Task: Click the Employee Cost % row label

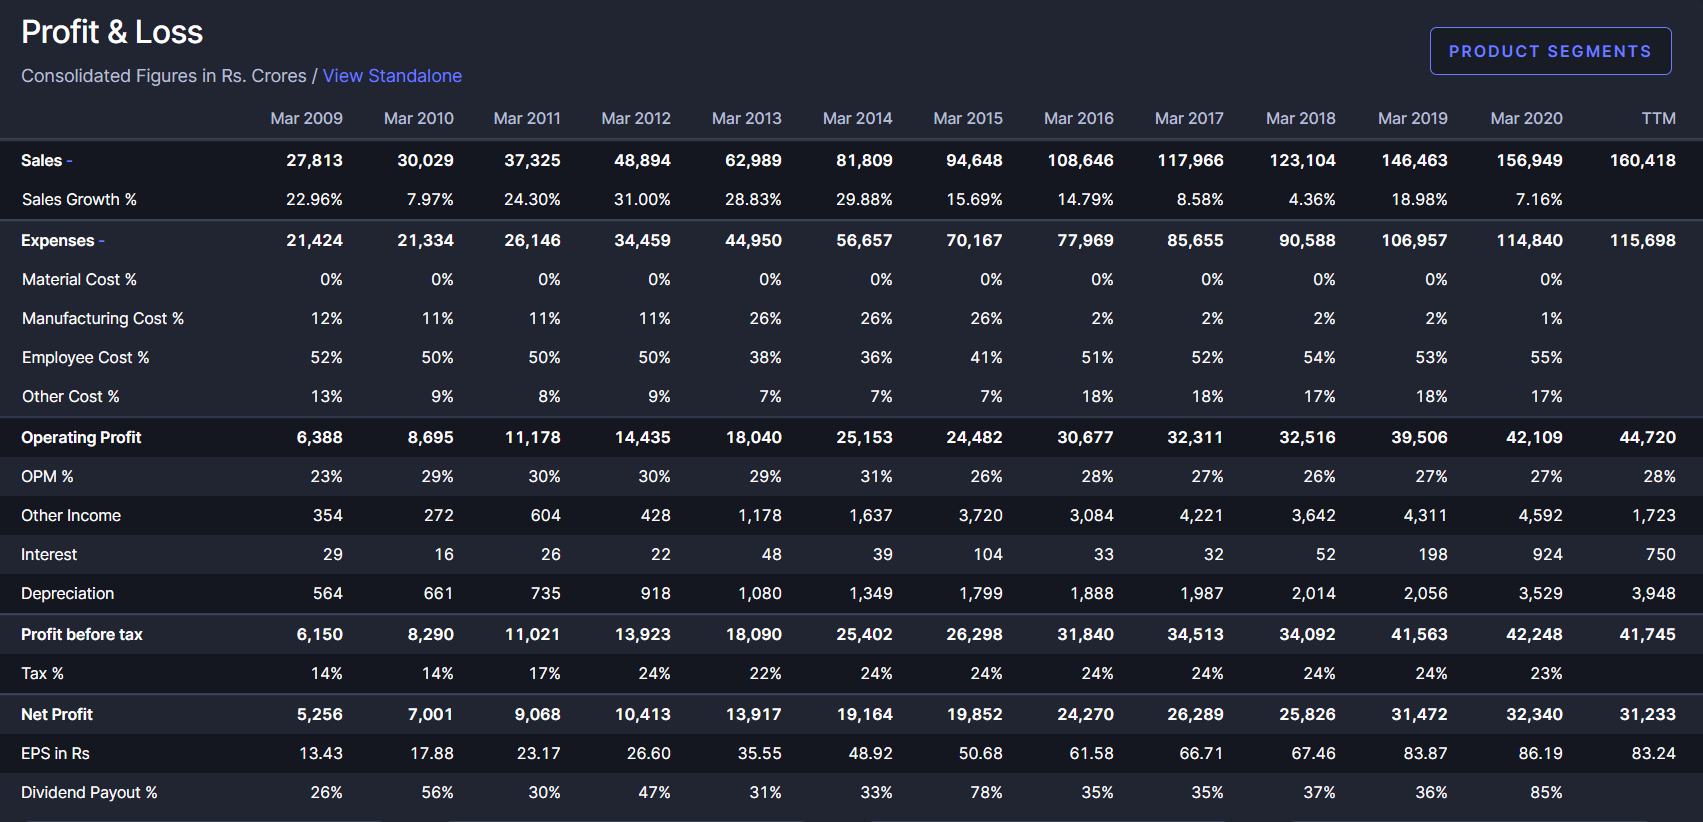Action: (x=85, y=358)
